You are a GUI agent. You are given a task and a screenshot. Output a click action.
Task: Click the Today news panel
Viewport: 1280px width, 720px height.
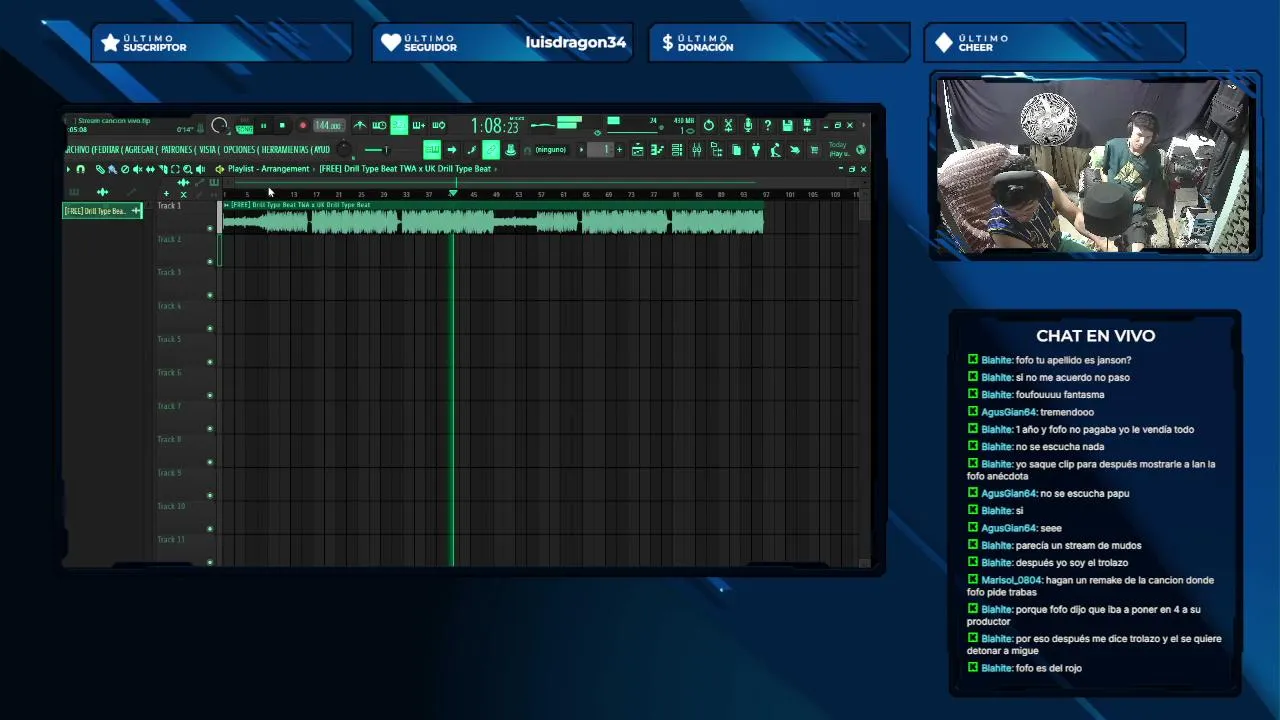tap(840, 149)
